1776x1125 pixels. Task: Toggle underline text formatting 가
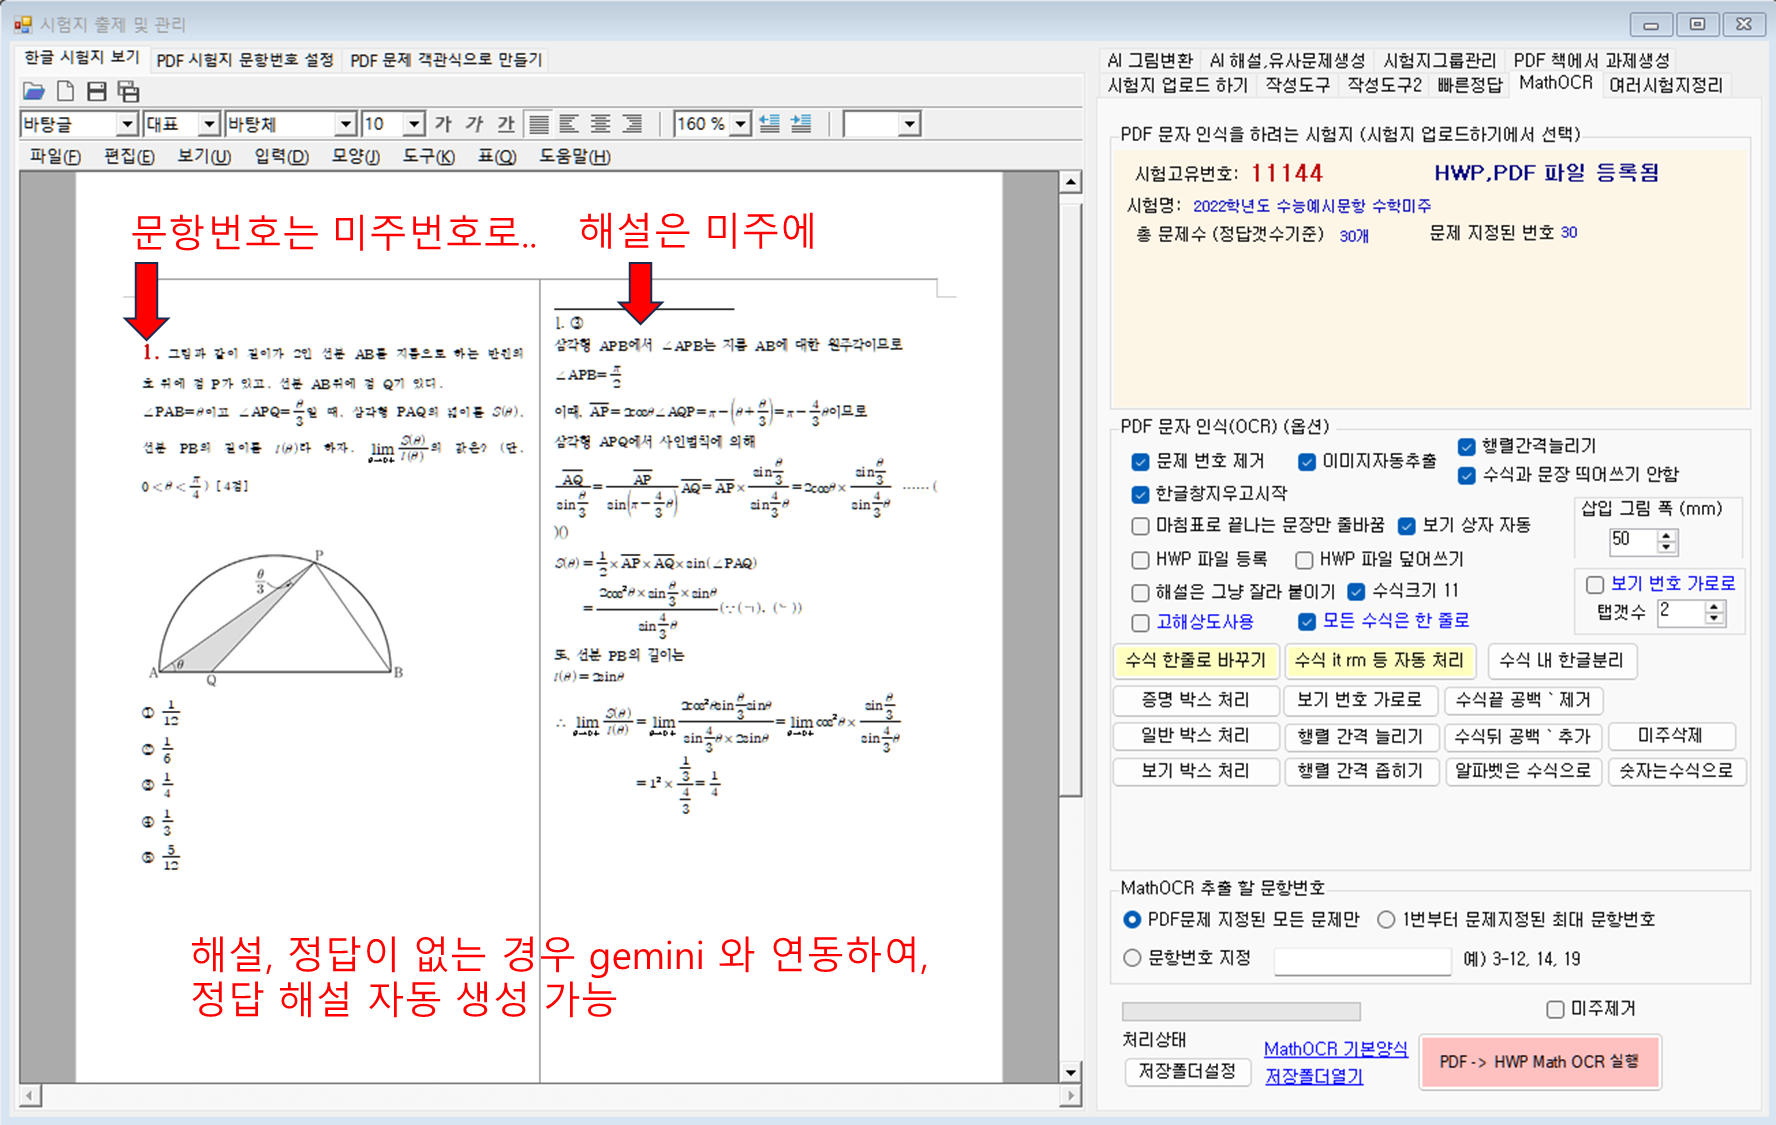(x=506, y=123)
